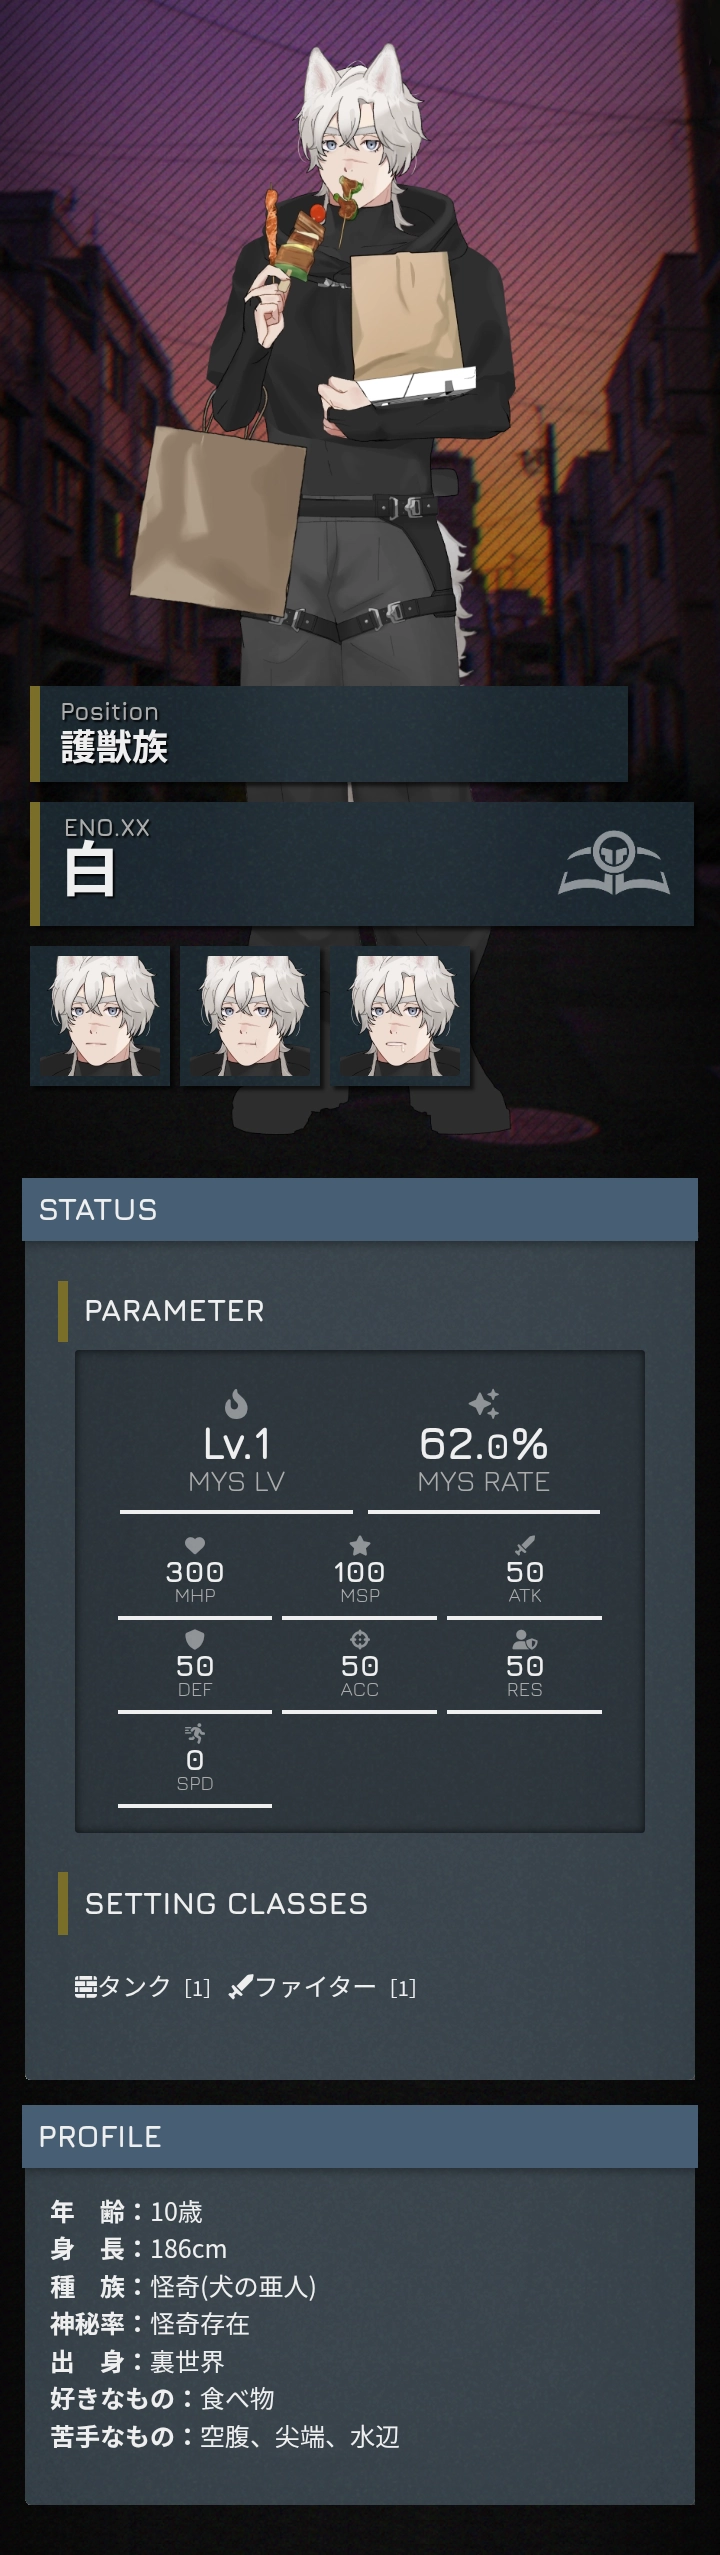720x2555 pixels.
Task: Click the sword icon above ATK
Action: click(x=525, y=1545)
